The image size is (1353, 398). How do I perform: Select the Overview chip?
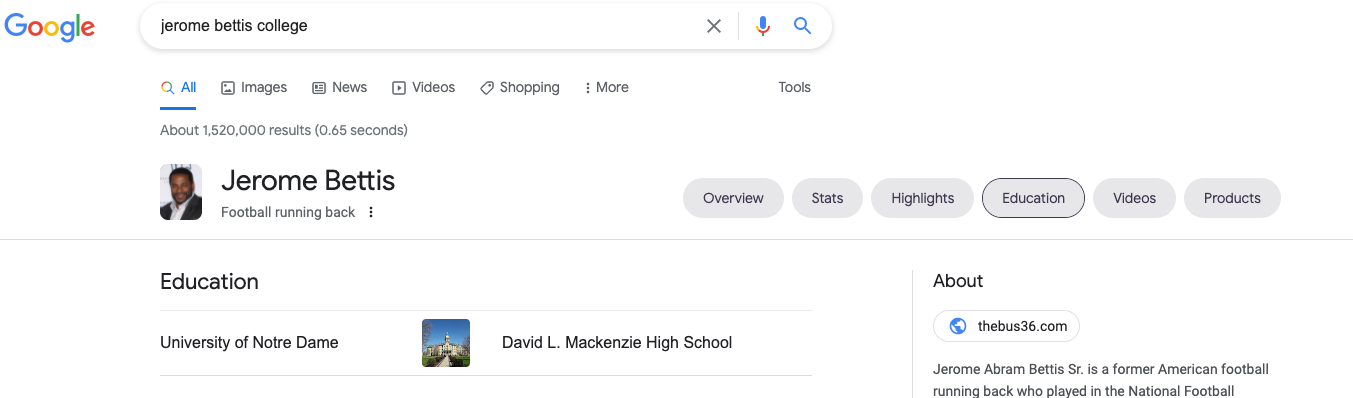tap(733, 198)
